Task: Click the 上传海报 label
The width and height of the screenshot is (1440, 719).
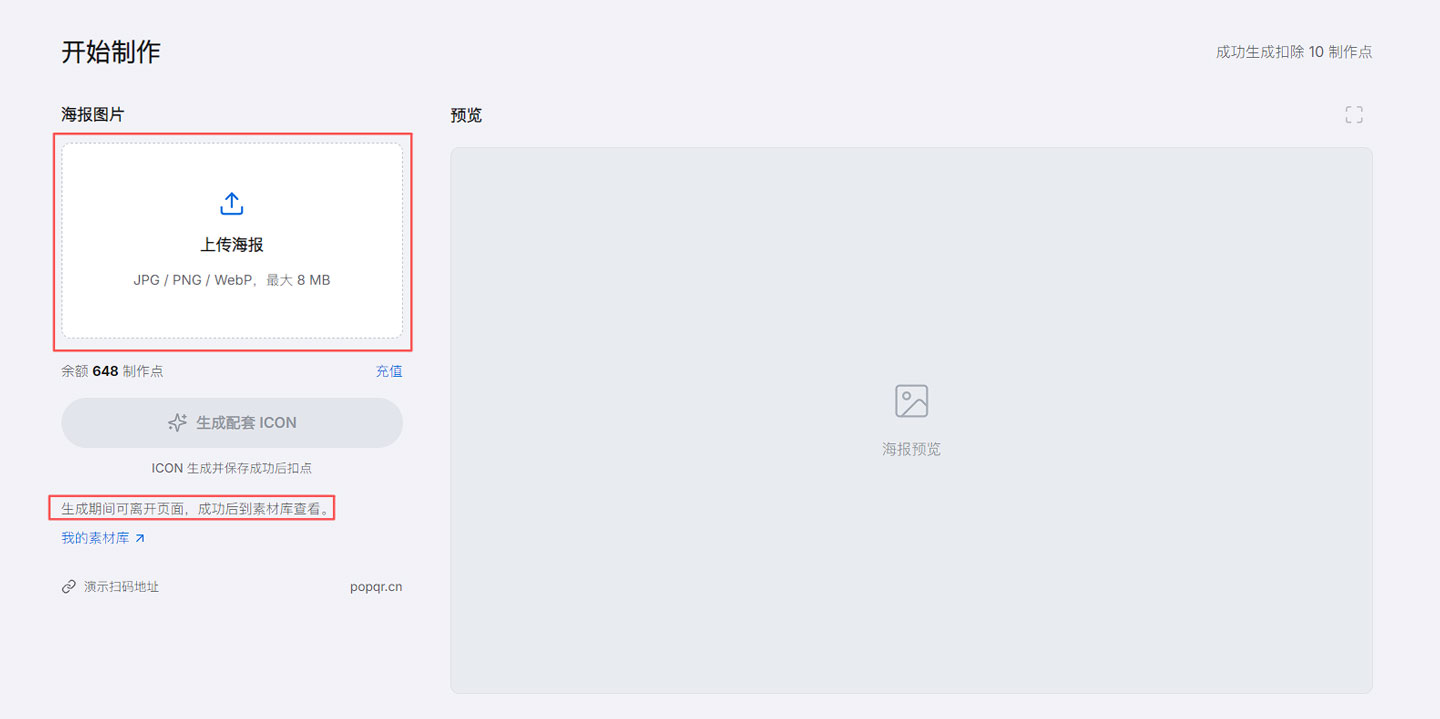Action: (232, 245)
